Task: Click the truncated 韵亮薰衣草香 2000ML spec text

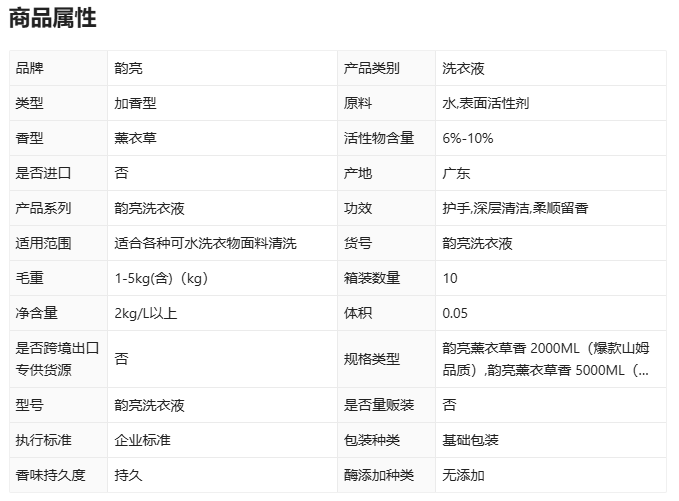Action: (546, 359)
